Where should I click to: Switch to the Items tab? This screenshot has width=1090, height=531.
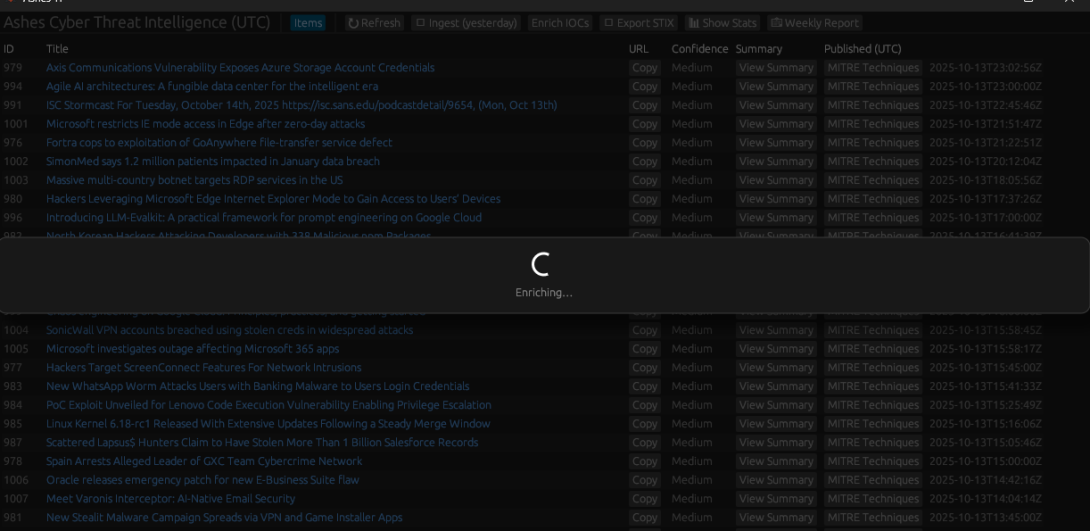(308, 23)
